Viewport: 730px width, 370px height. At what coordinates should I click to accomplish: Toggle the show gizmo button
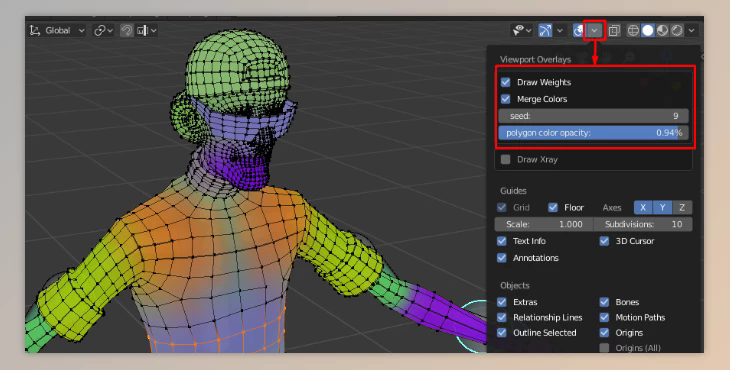coord(545,31)
